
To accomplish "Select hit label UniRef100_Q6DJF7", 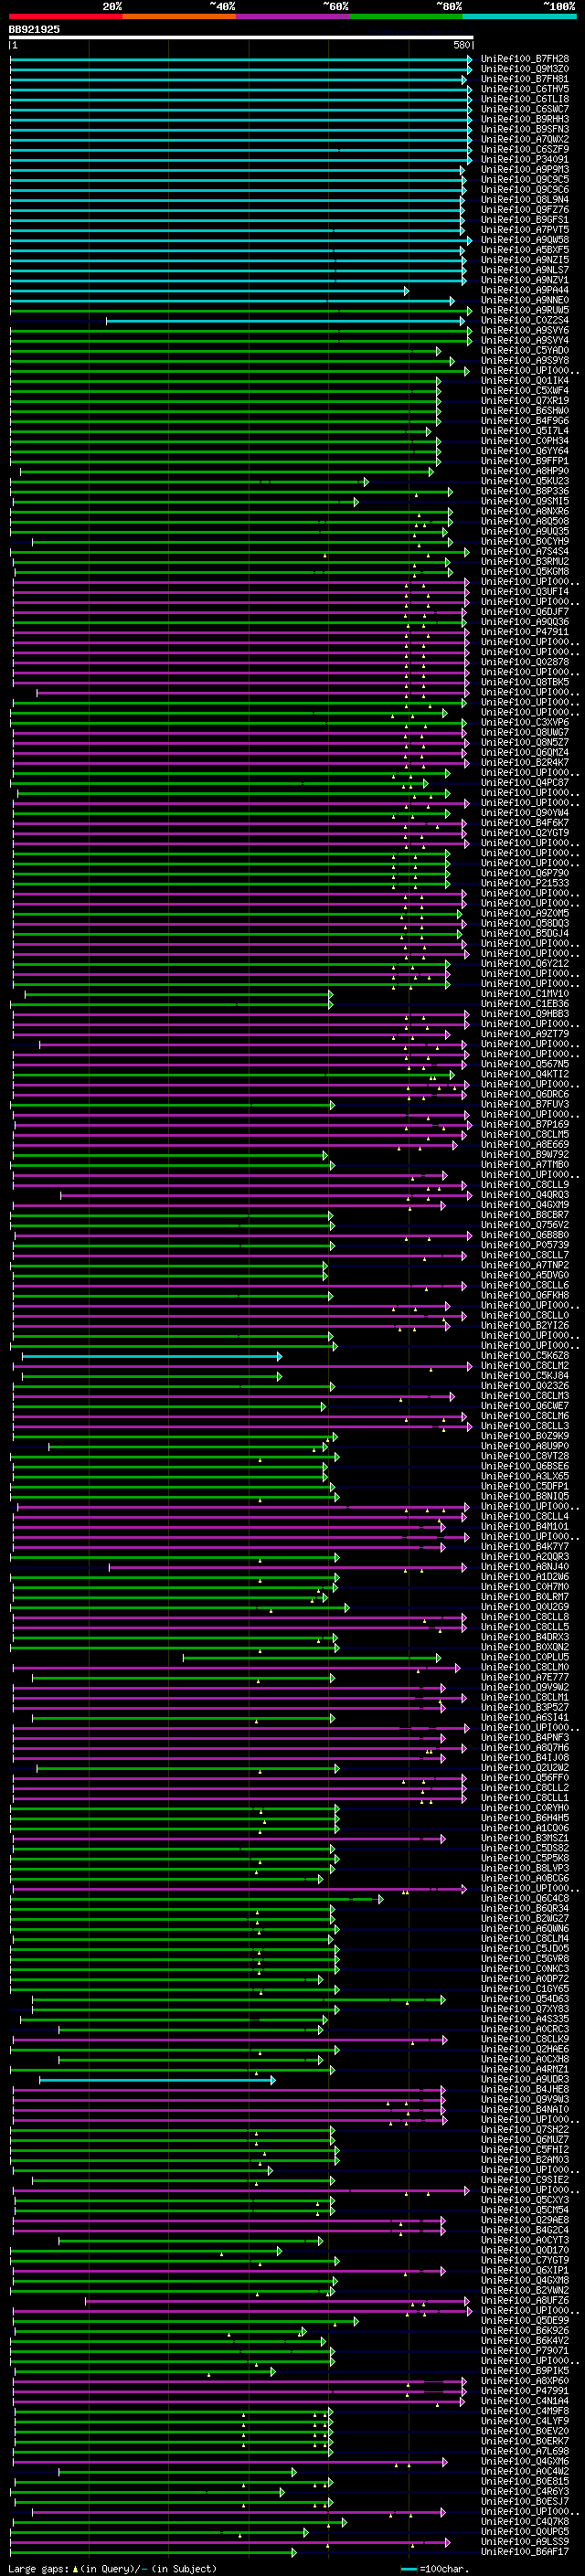I will point(525,611).
